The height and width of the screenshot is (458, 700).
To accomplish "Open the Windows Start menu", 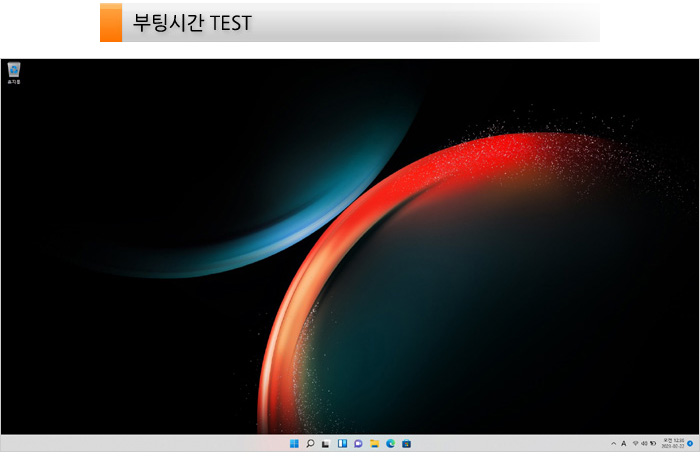I will [294, 443].
